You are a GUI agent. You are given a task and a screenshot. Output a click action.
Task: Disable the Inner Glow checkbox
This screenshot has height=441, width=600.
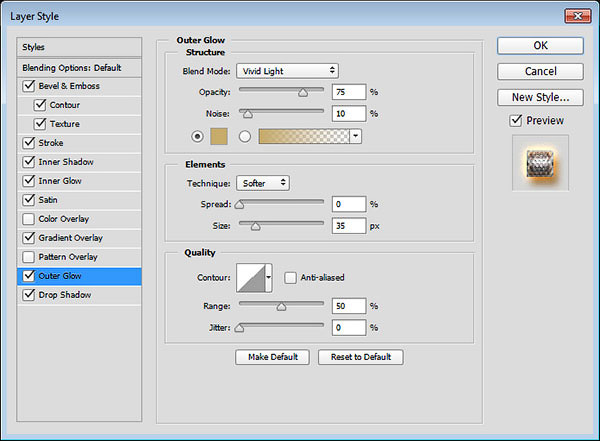tap(29, 181)
